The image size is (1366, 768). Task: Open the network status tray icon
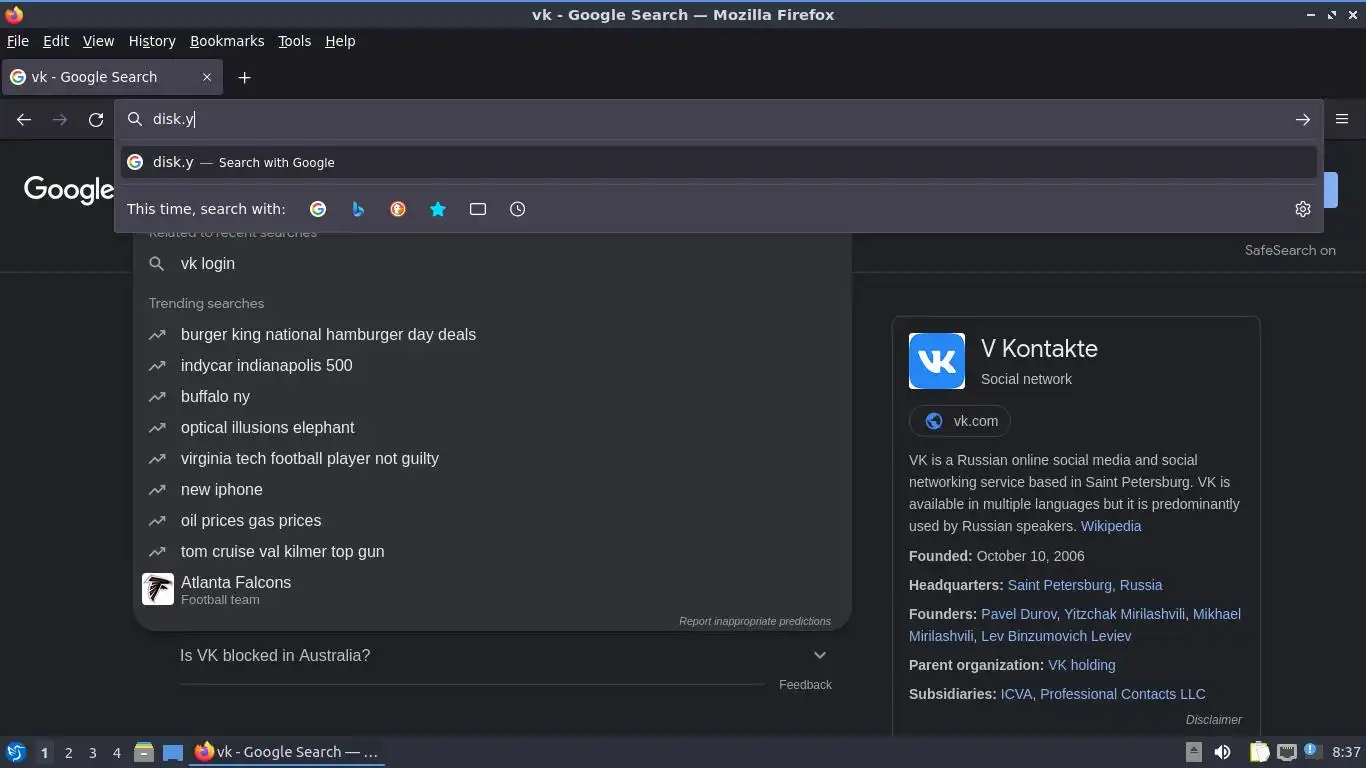1287,752
